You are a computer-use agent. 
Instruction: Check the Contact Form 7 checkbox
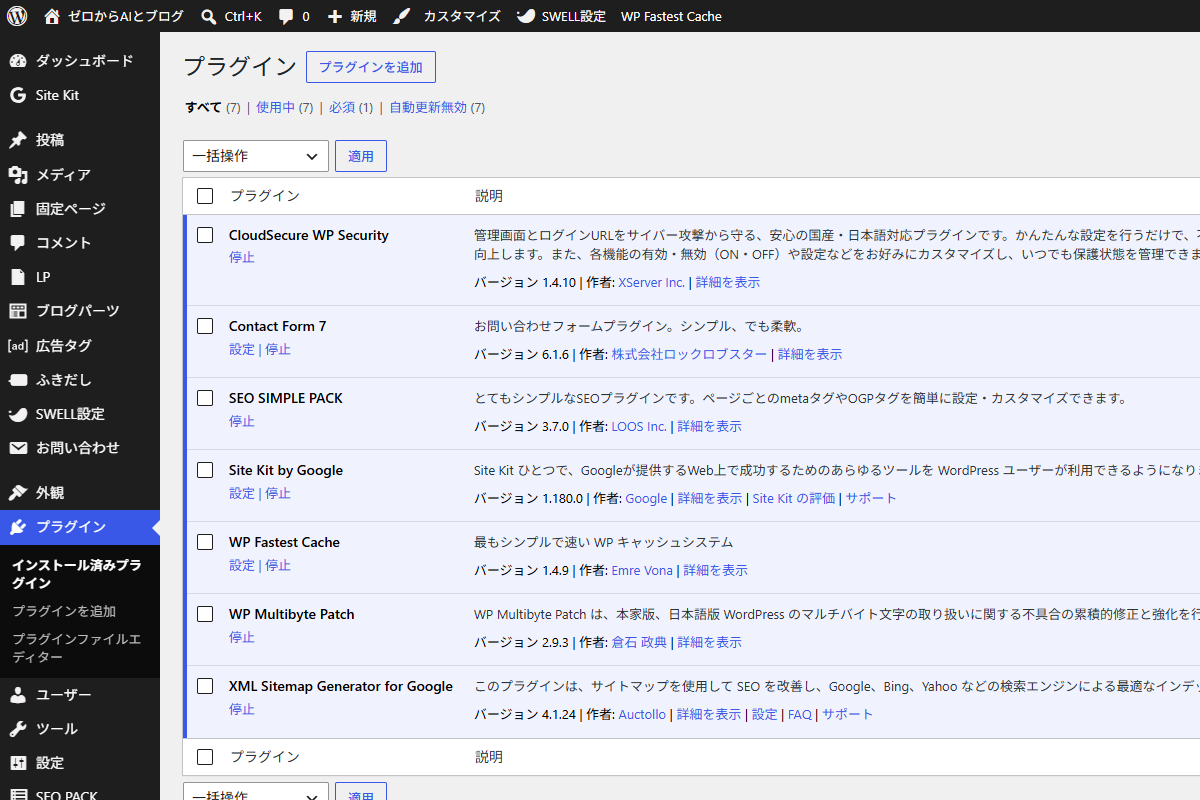click(205, 326)
